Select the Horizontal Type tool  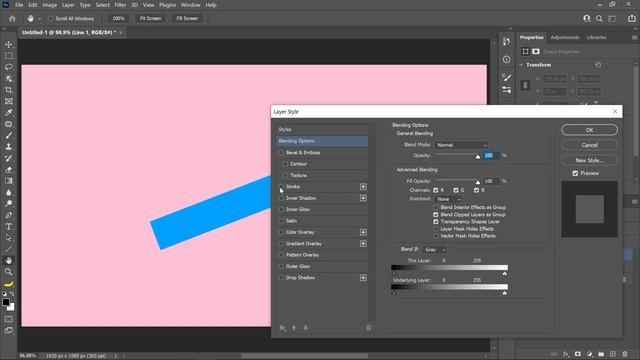9,227
